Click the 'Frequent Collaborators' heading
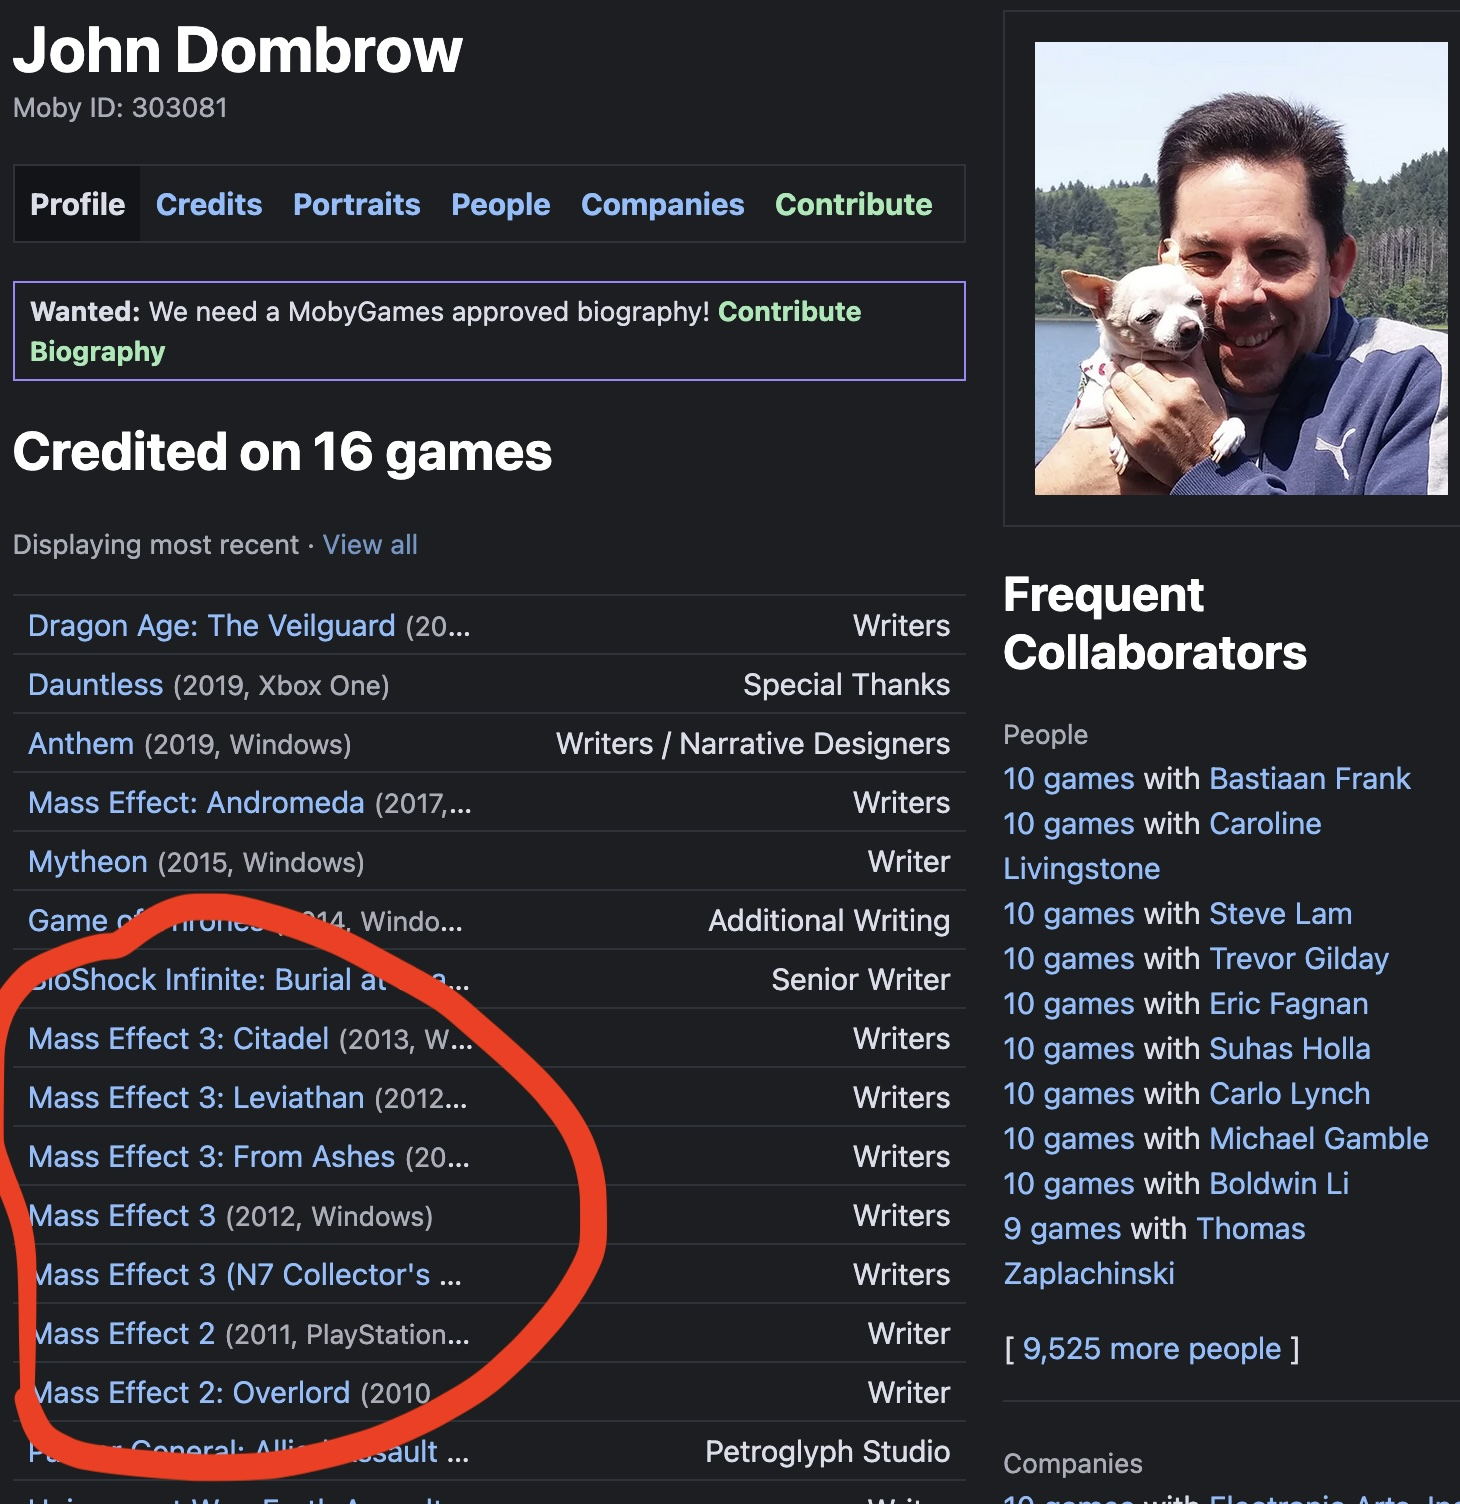This screenshot has width=1460, height=1504. click(x=1155, y=624)
